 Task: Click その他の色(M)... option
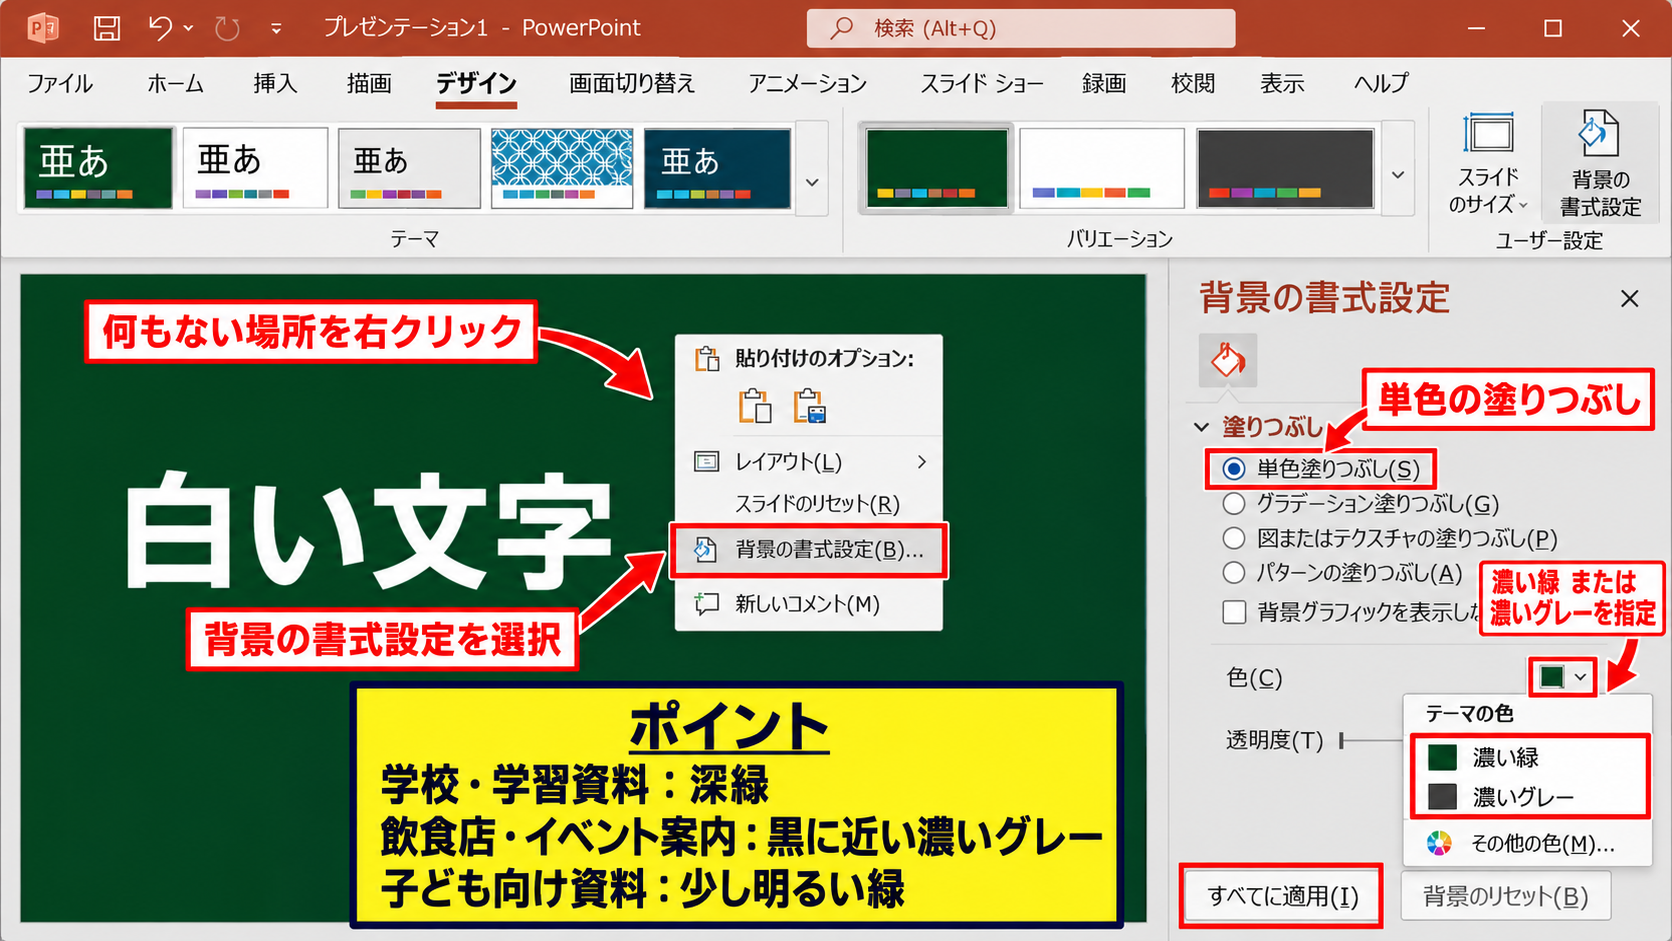pos(1526,843)
